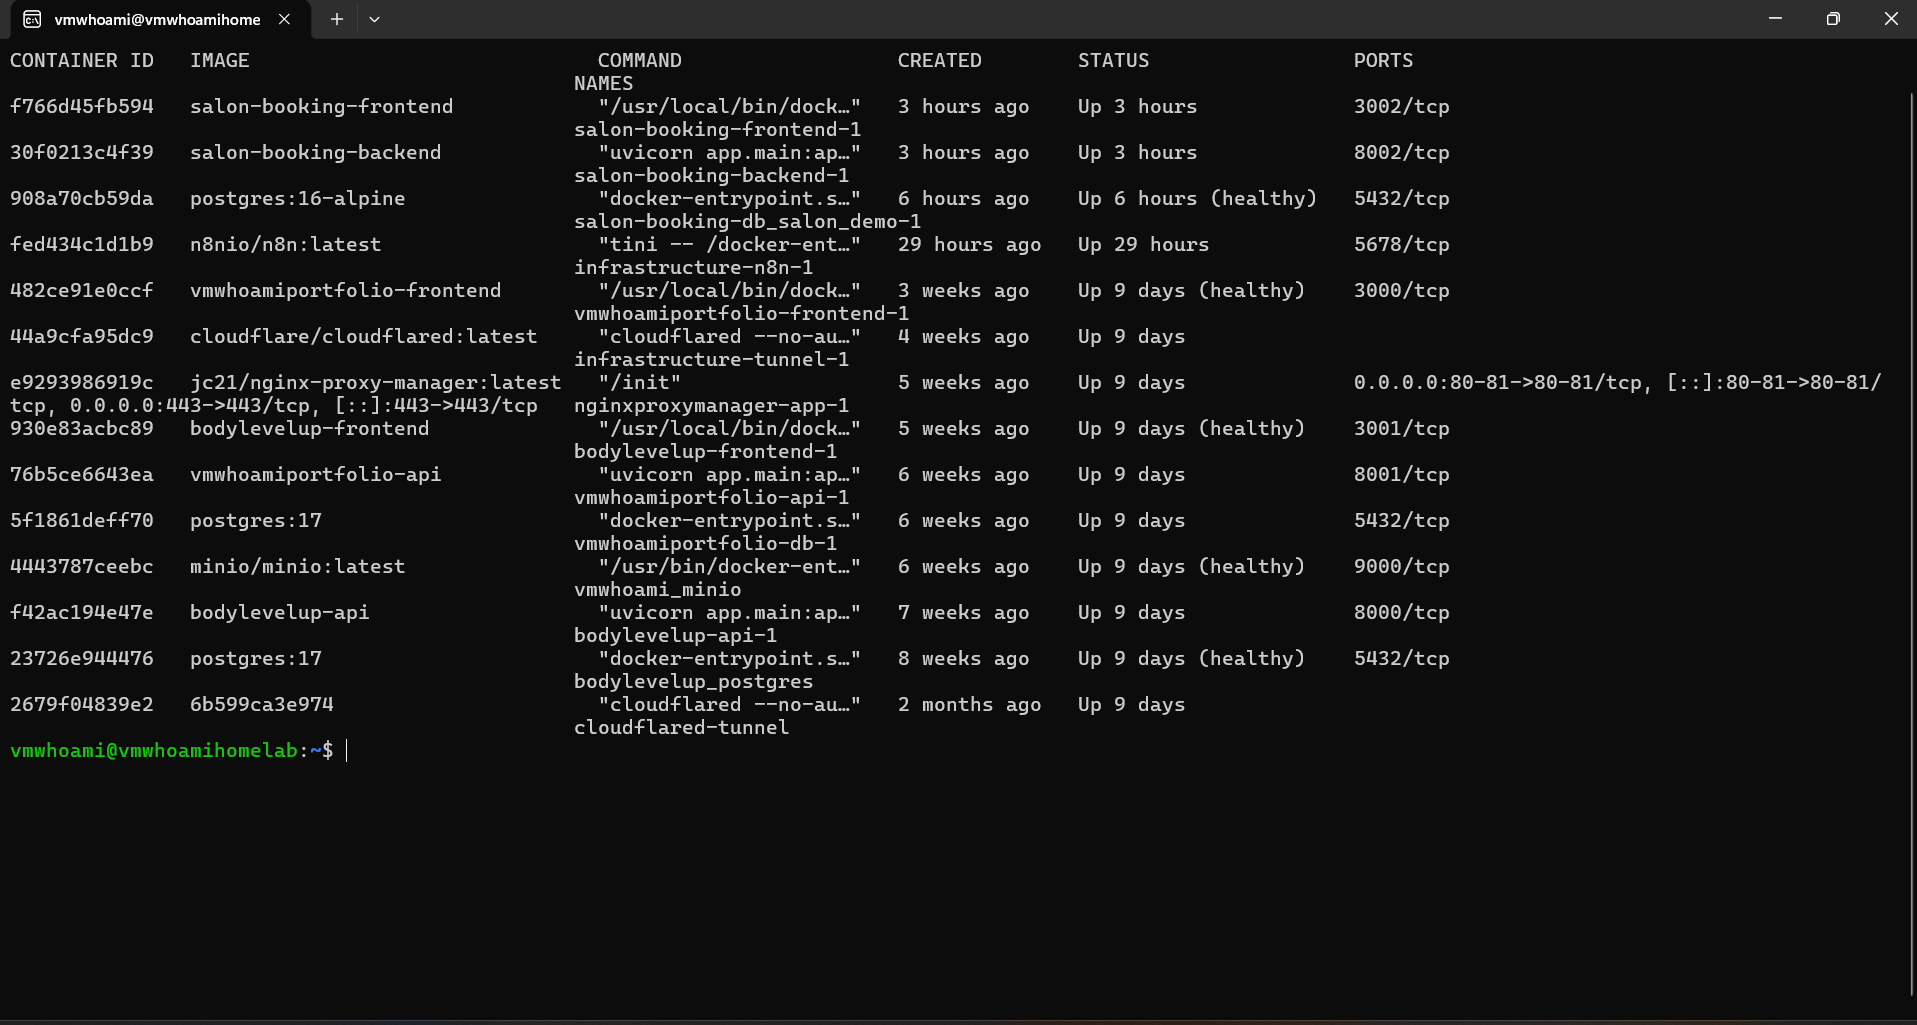Screen dimensions: 1917x1025
Task: Click the vmwhoamiportfolio-frontend image name
Action: (345, 290)
